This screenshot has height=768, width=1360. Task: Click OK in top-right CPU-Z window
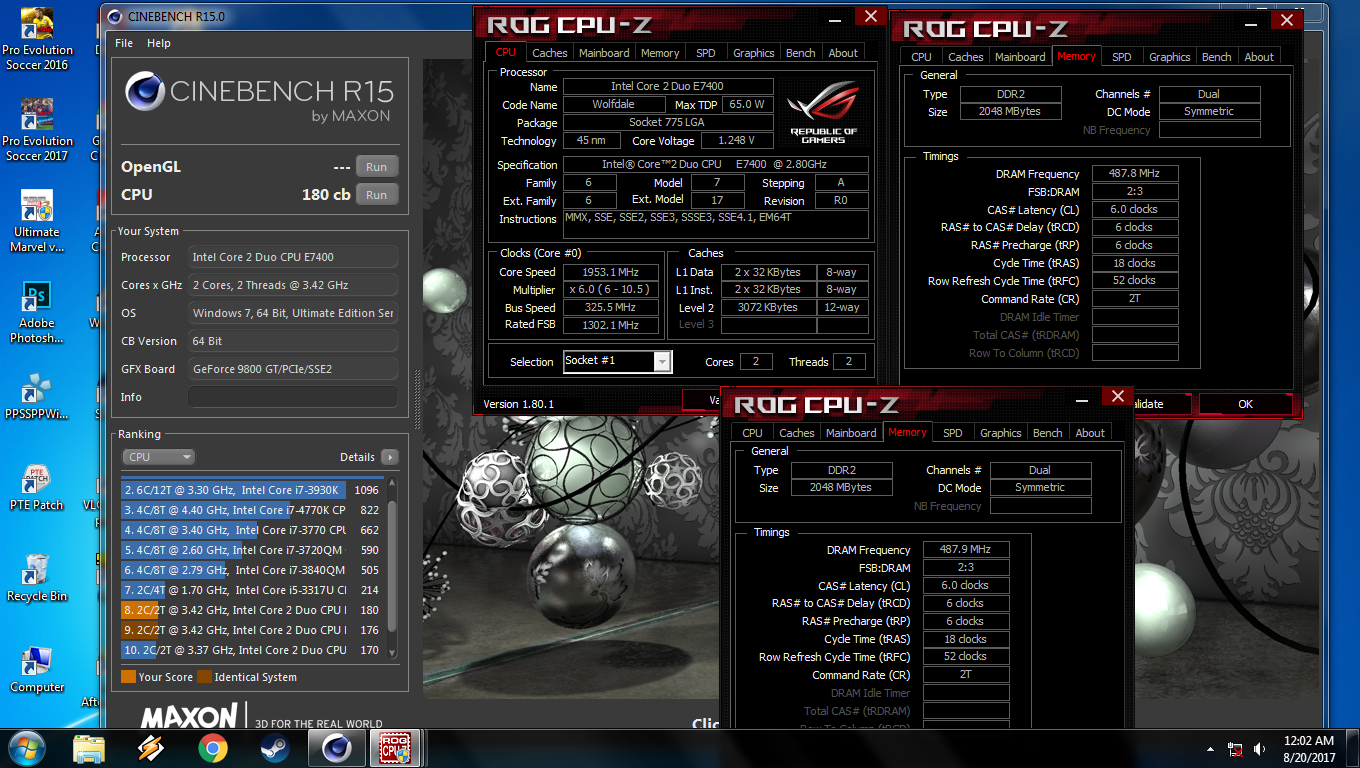pos(1245,404)
